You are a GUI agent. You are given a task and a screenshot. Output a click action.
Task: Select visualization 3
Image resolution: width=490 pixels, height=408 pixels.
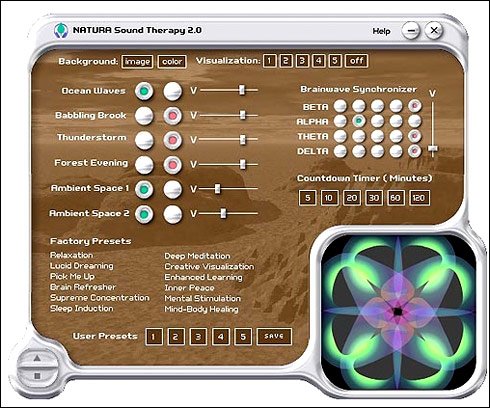pyautogui.click(x=302, y=61)
